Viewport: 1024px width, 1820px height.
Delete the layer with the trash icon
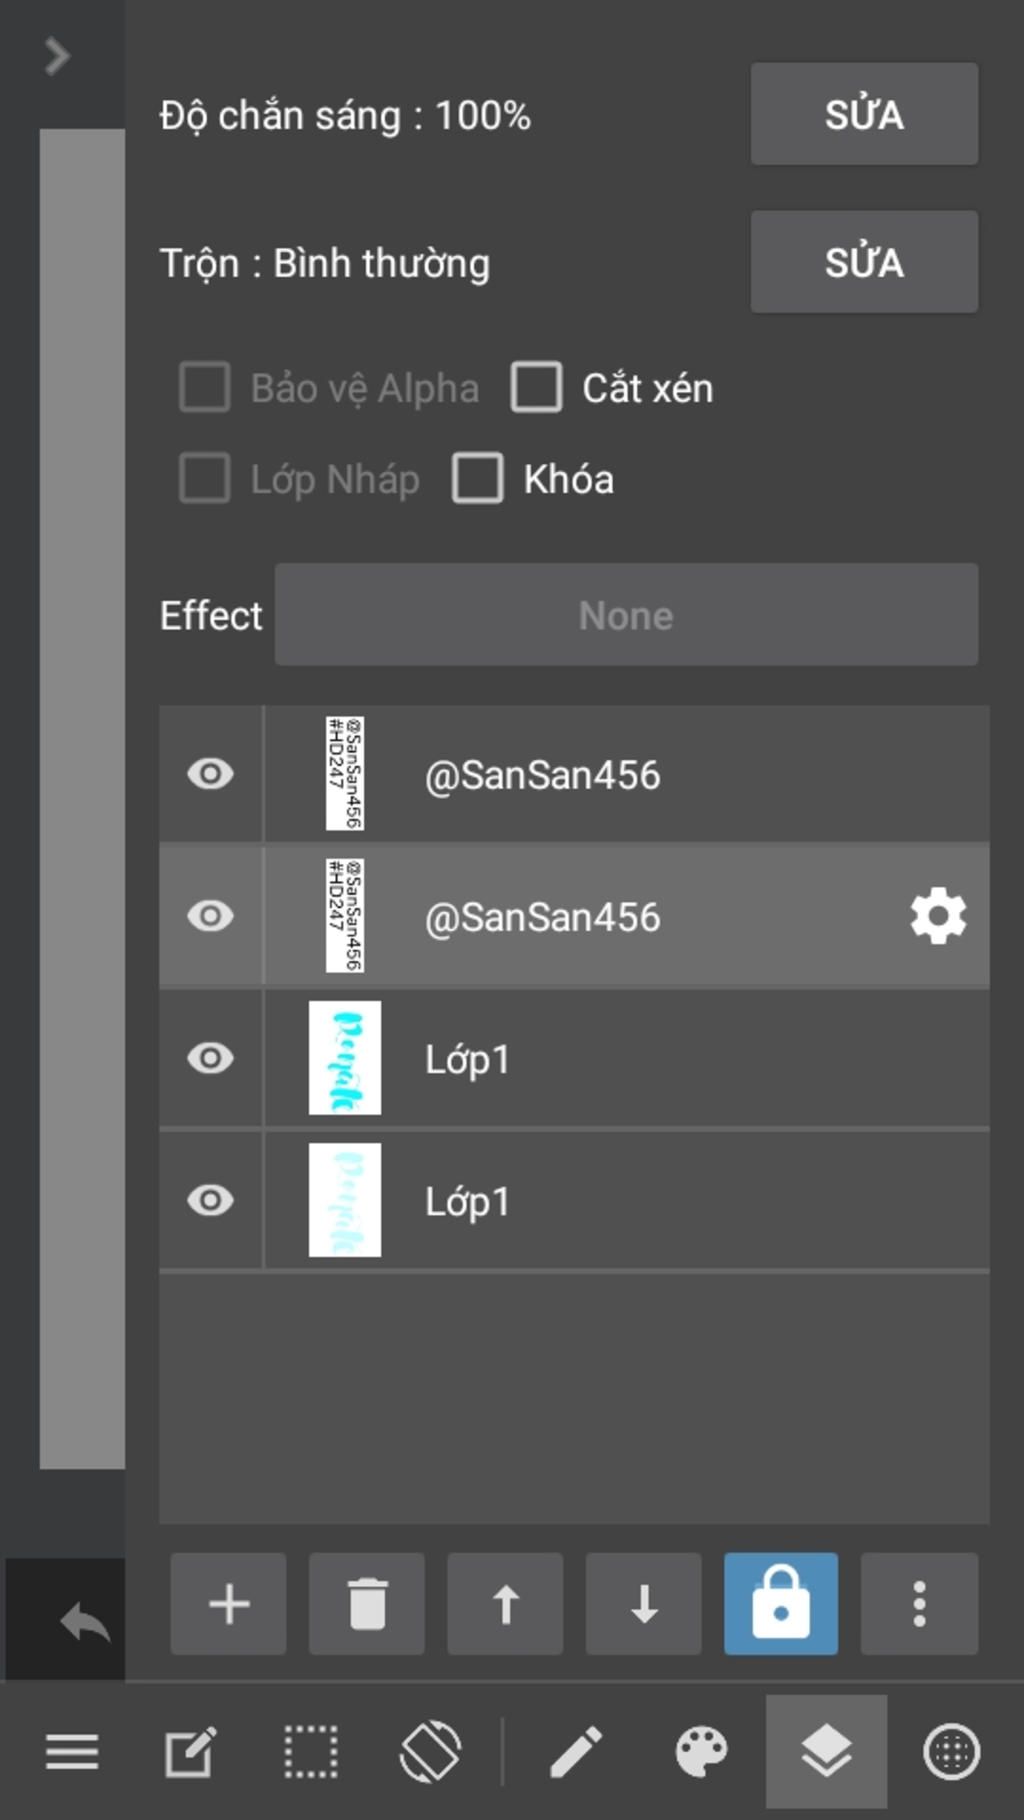click(x=367, y=1604)
